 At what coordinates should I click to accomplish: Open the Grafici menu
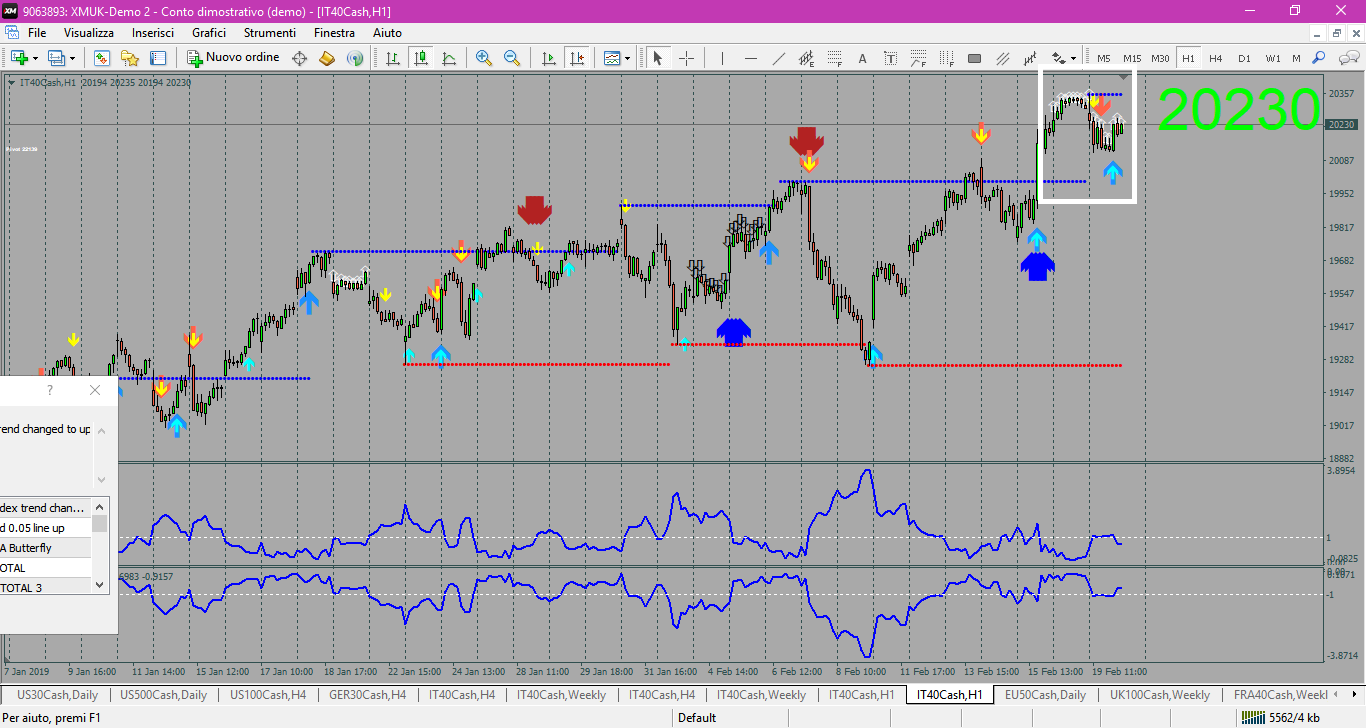pos(209,33)
